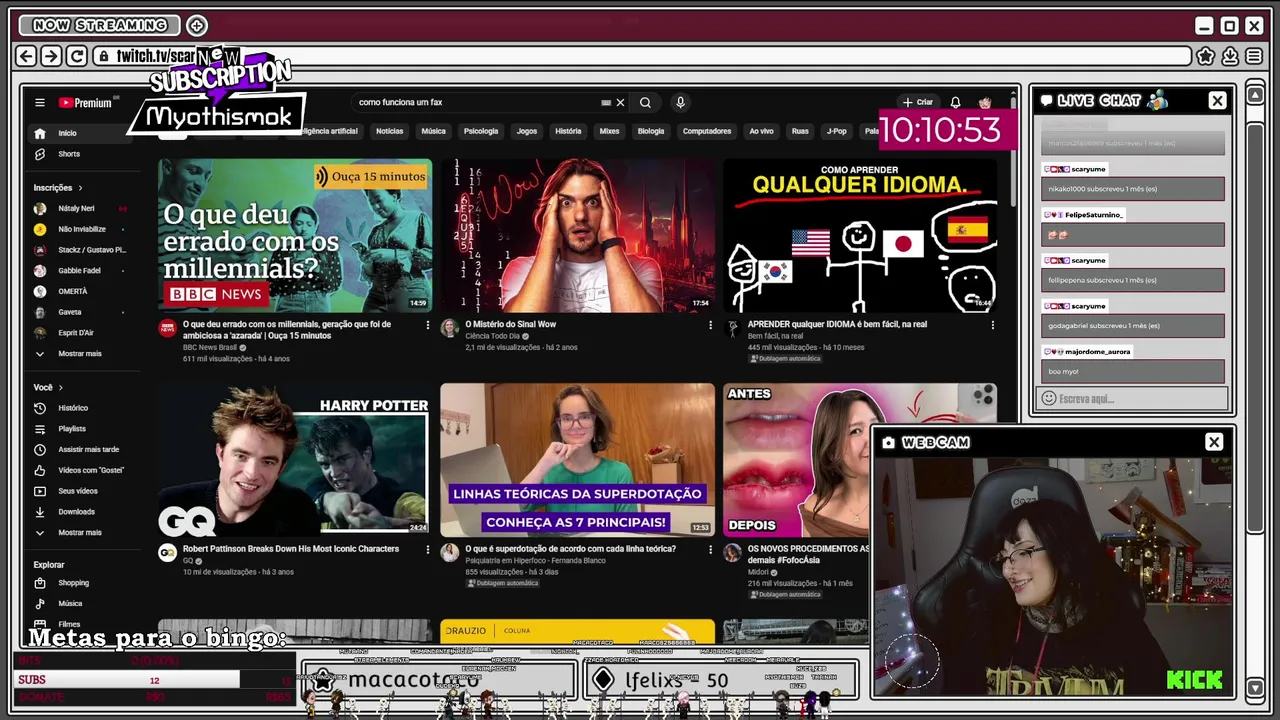Open options for APRENDER qualquer IDIOMA video
Screen dimensions: 1280x720
coord(992,325)
